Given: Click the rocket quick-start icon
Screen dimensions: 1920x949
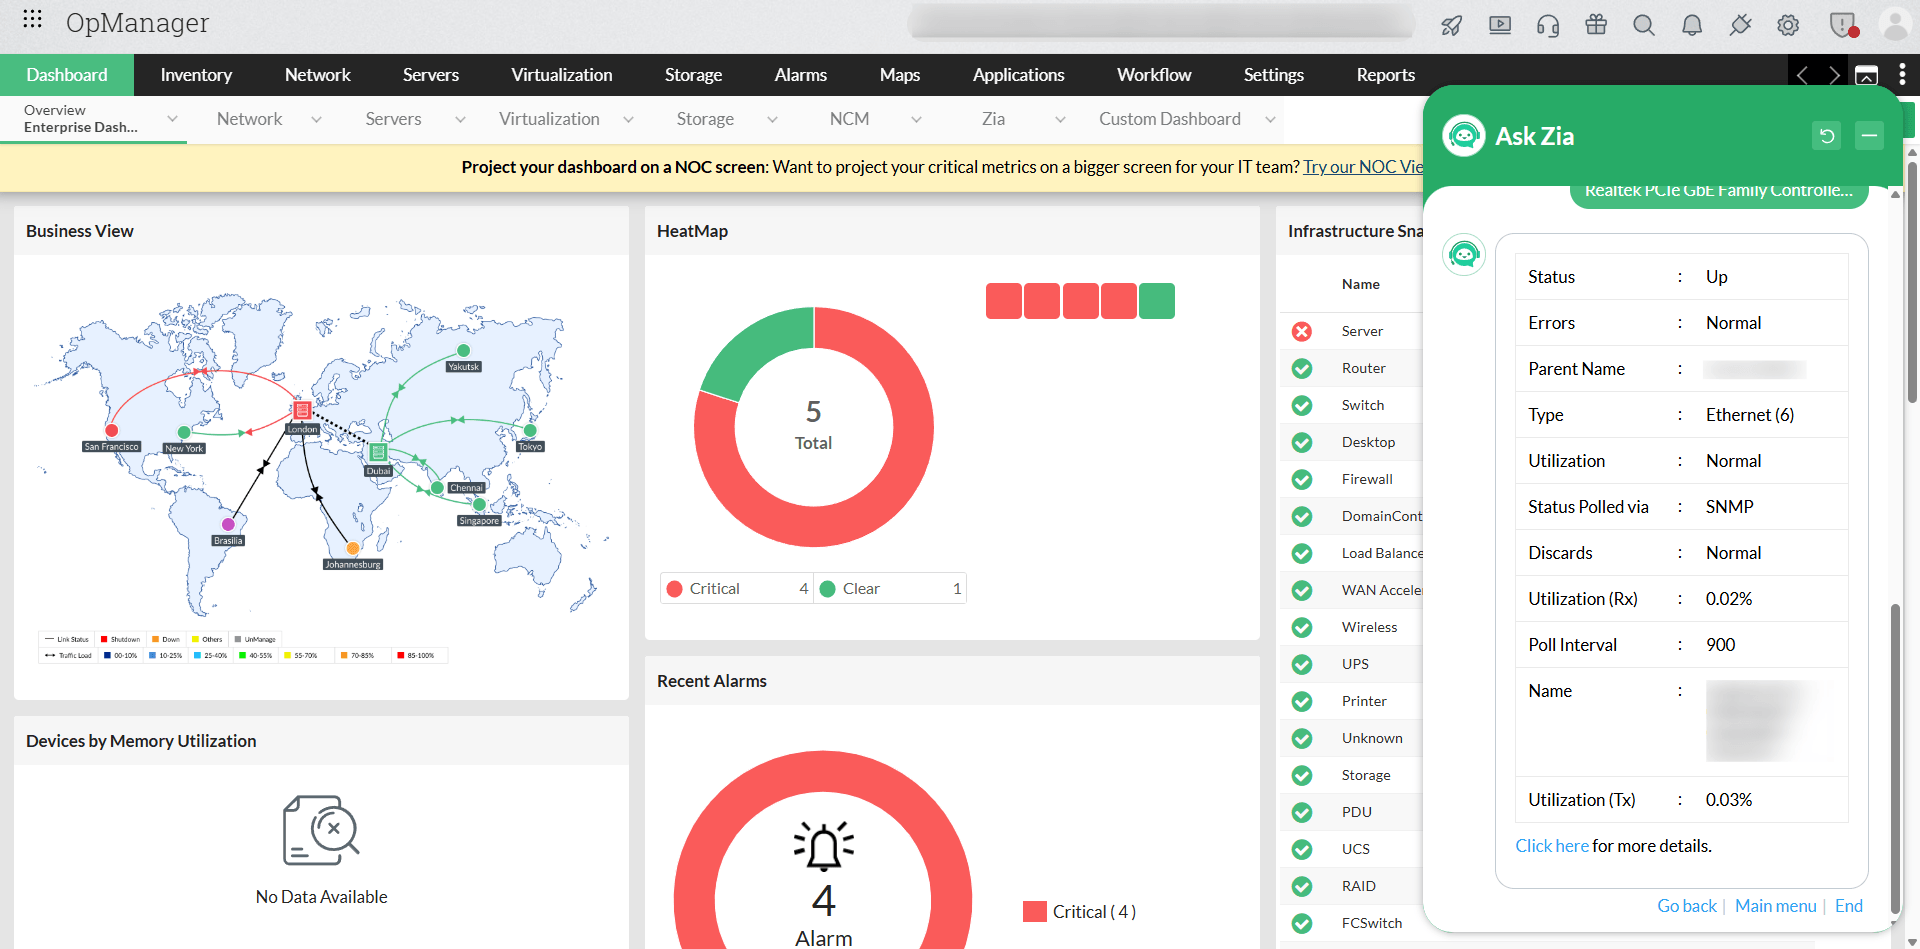Looking at the screenshot, I should click(1452, 25).
